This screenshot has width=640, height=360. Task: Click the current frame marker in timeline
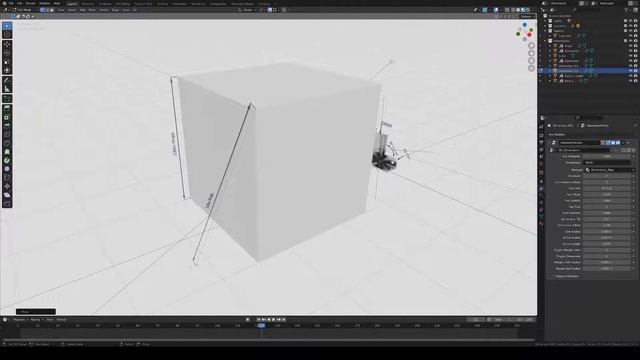261,325
